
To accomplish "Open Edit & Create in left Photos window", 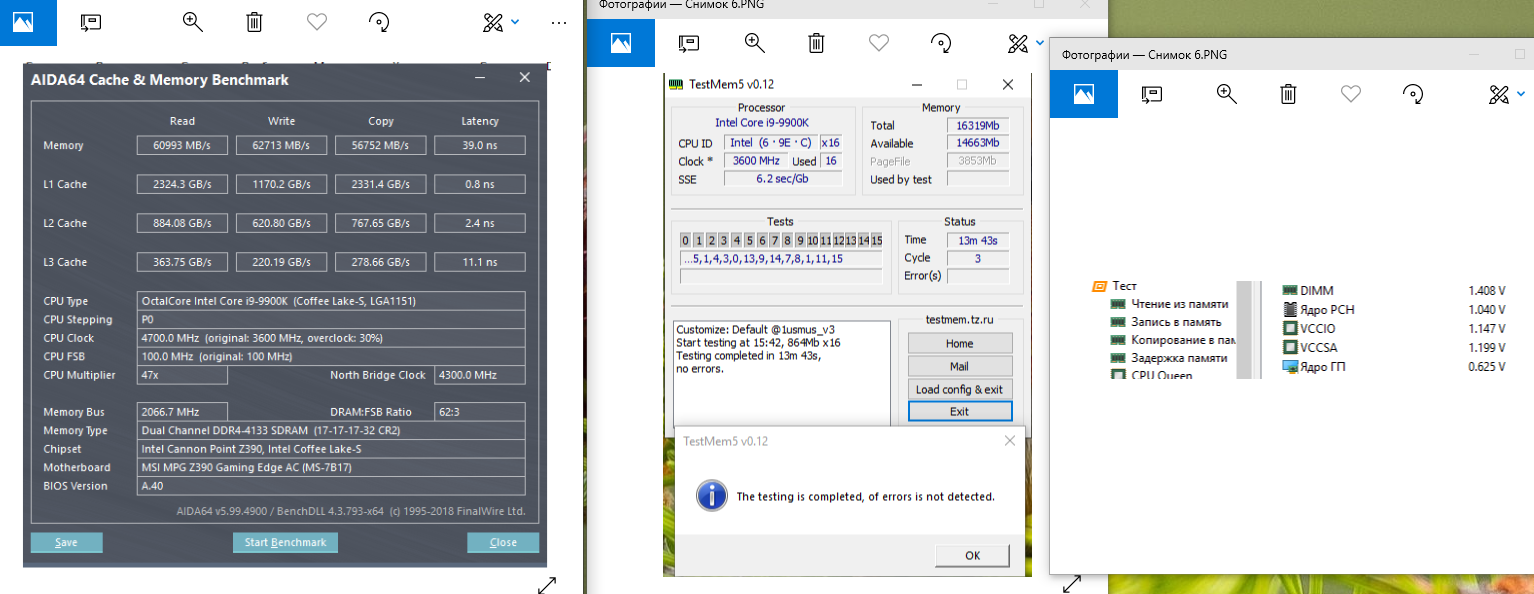I will [492, 22].
